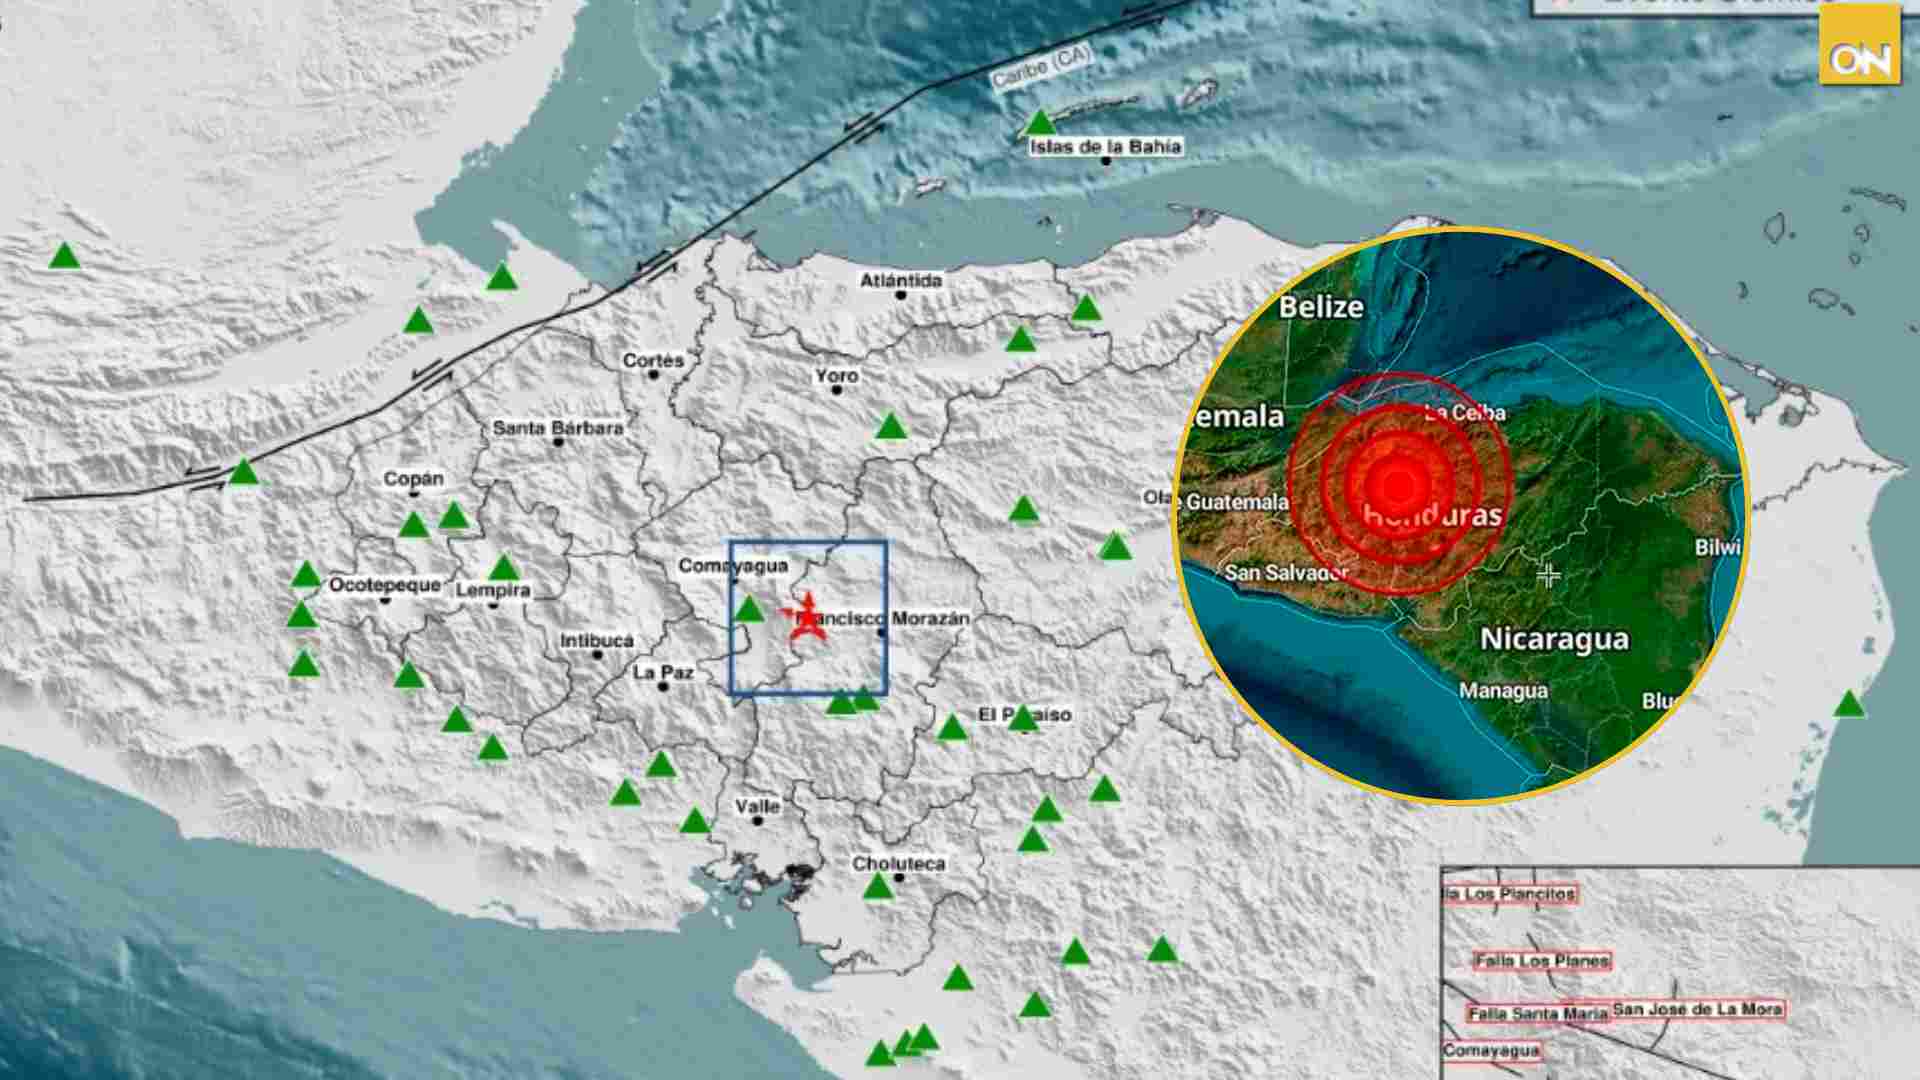
Task: Click the Falla Los Planes label
Action: [1541, 961]
